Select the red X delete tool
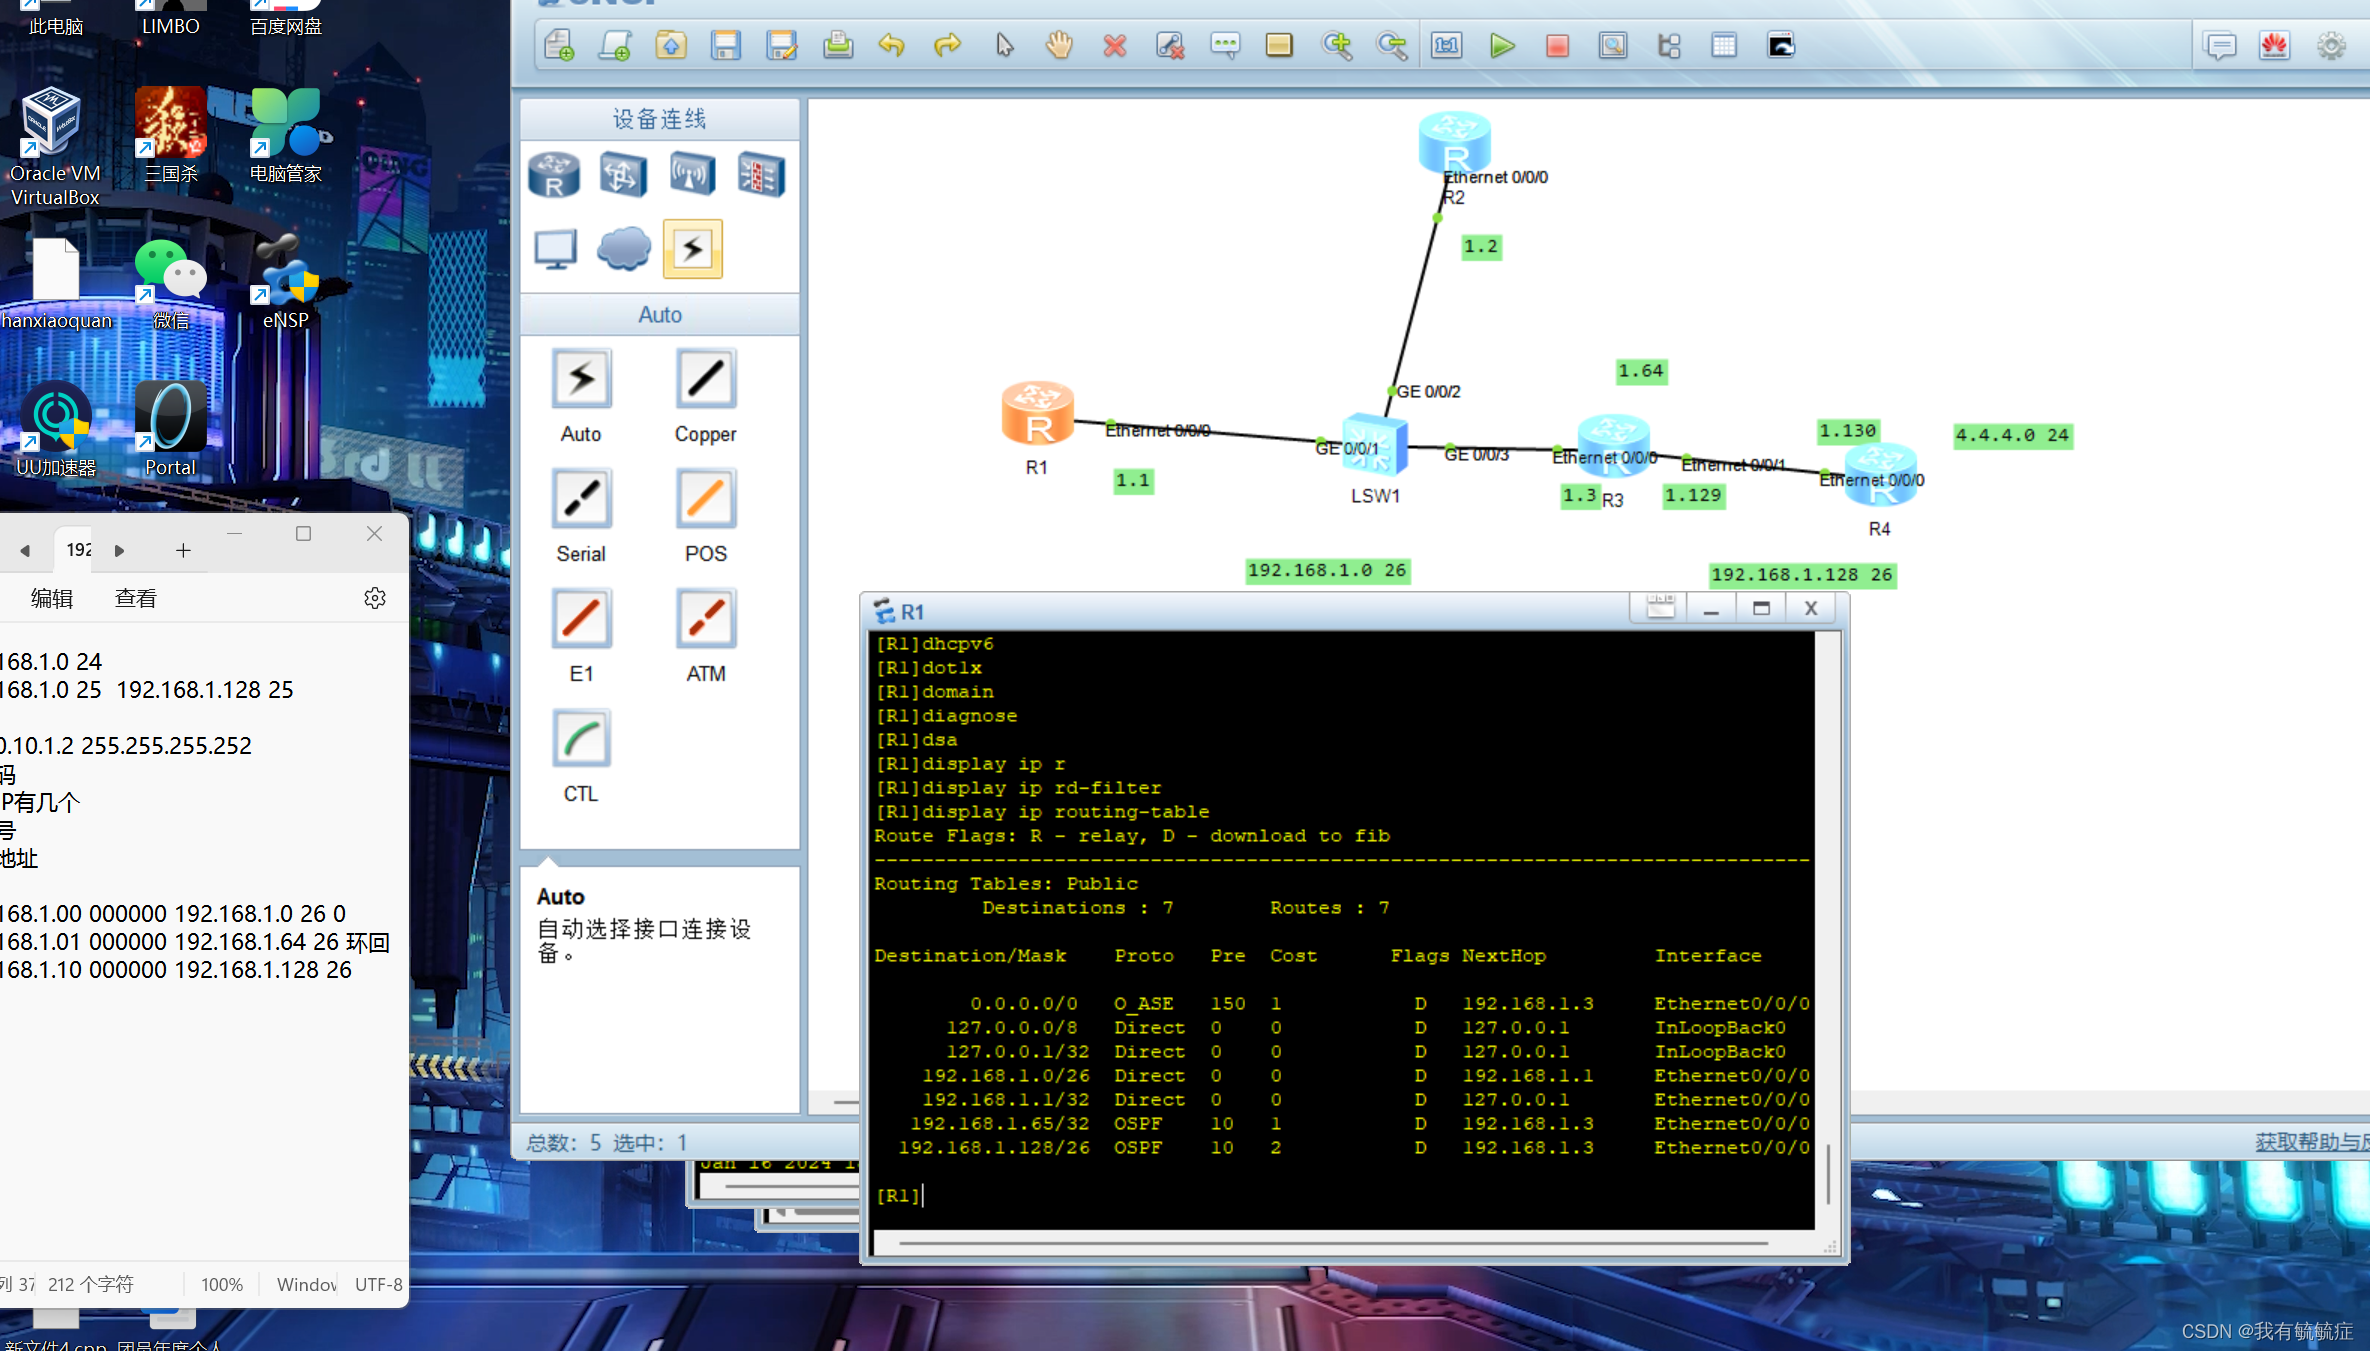The image size is (2370, 1351). 1115,46
